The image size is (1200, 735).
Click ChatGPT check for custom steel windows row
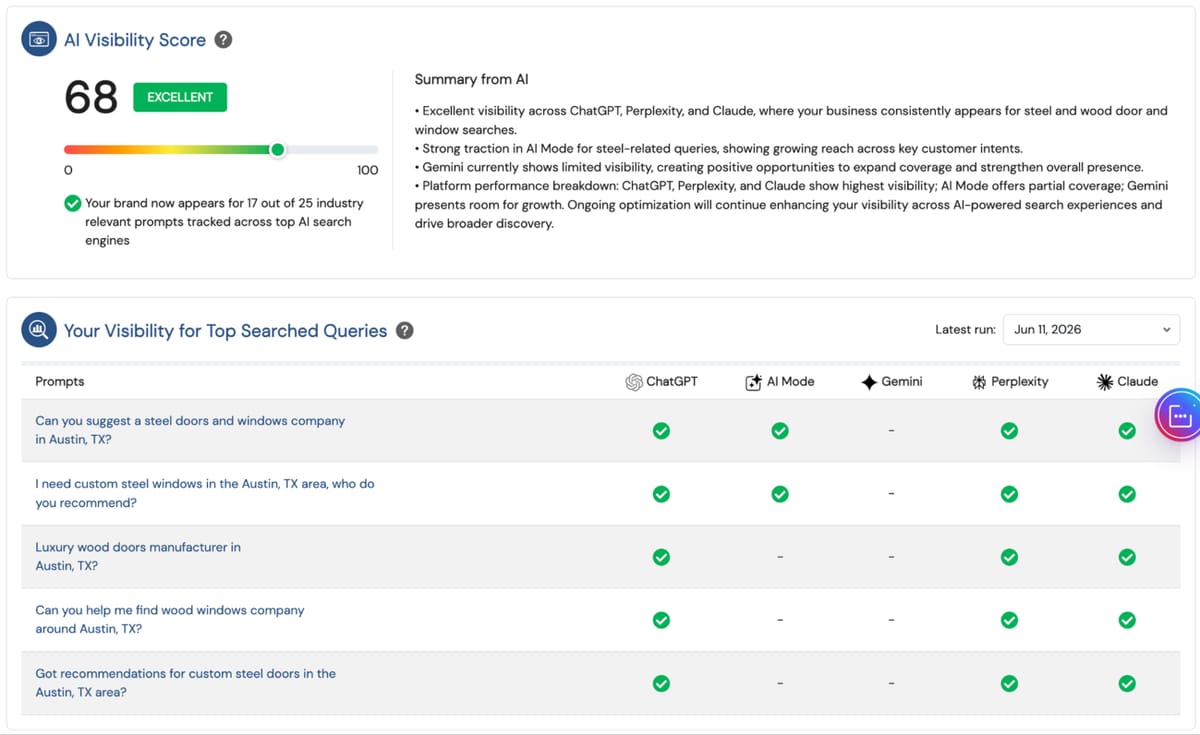pos(661,494)
